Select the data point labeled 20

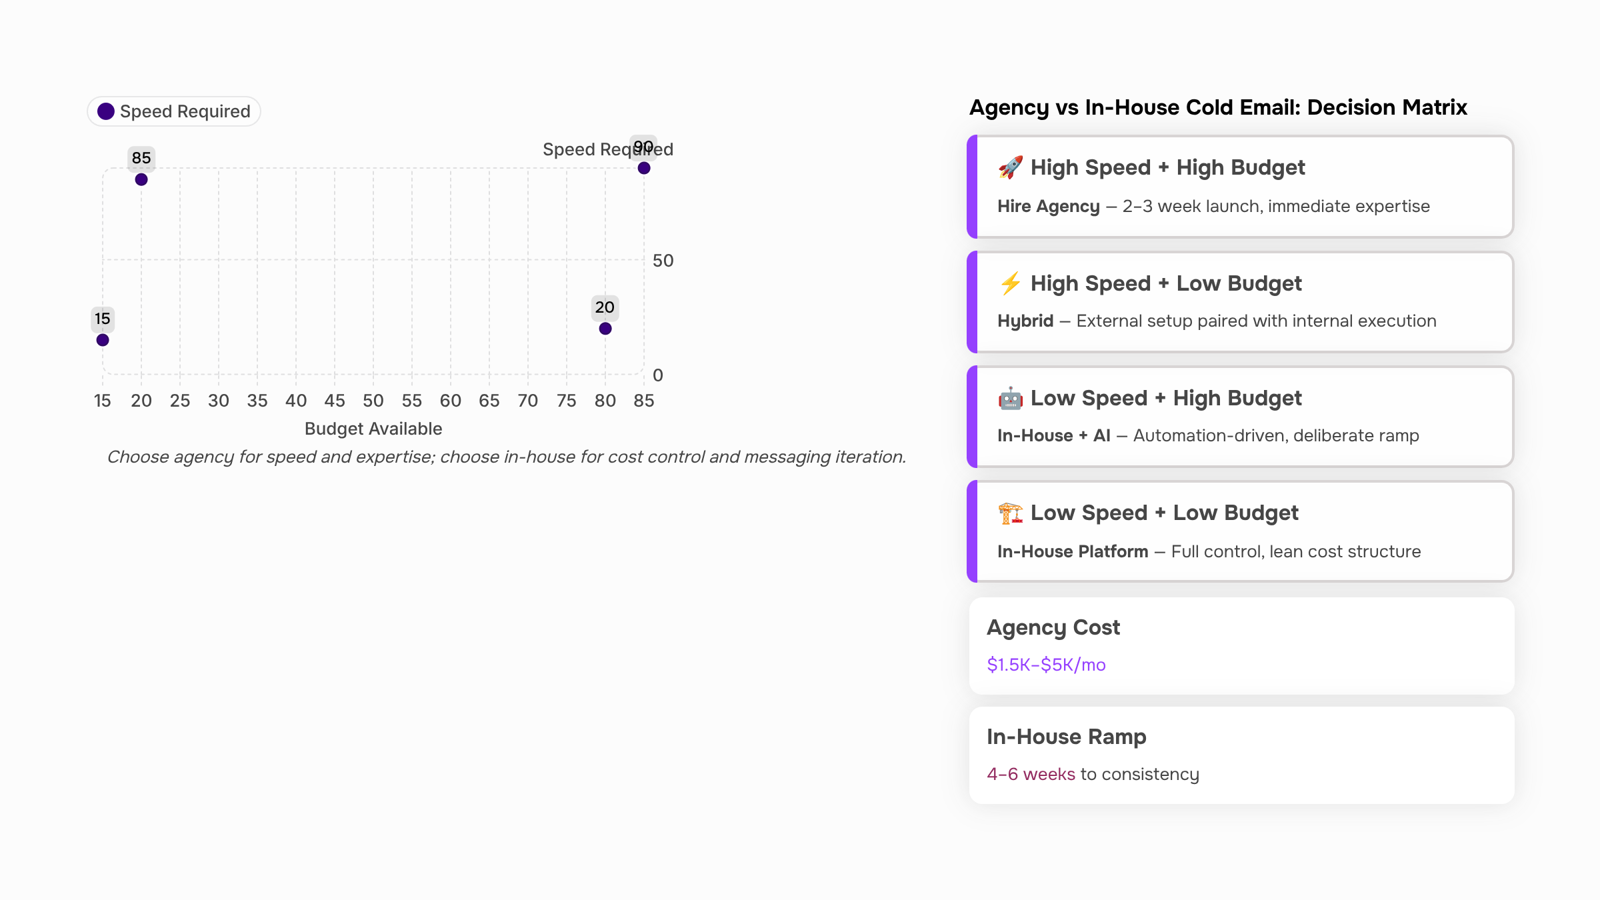605,329
